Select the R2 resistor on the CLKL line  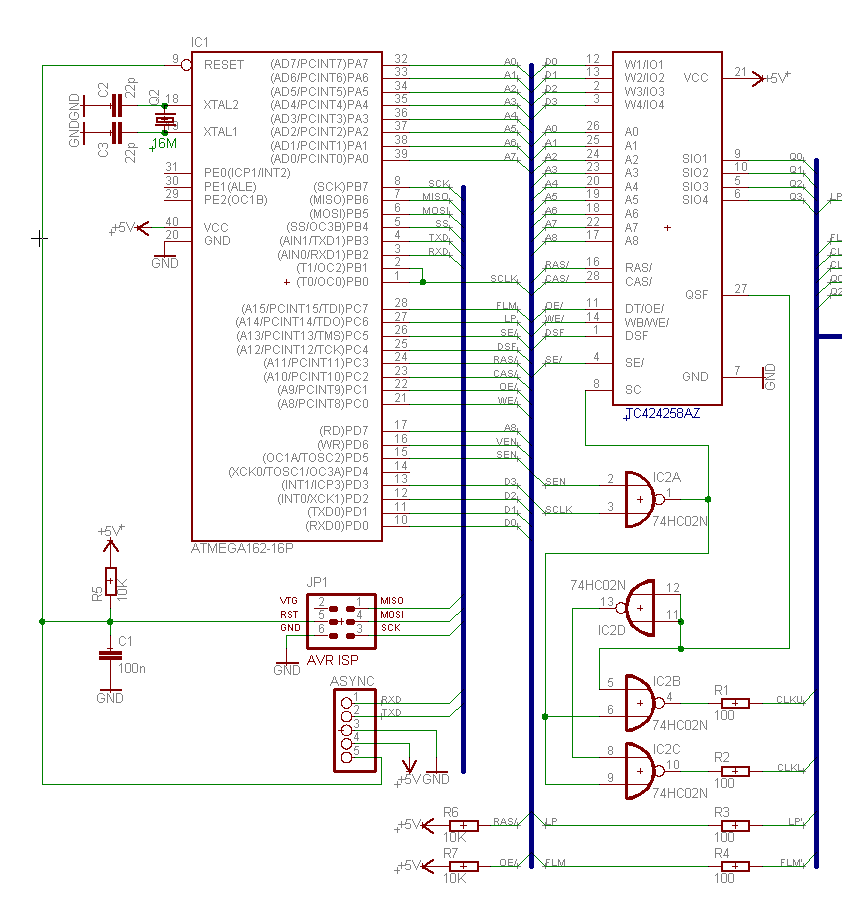pyautogui.click(x=735, y=771)
